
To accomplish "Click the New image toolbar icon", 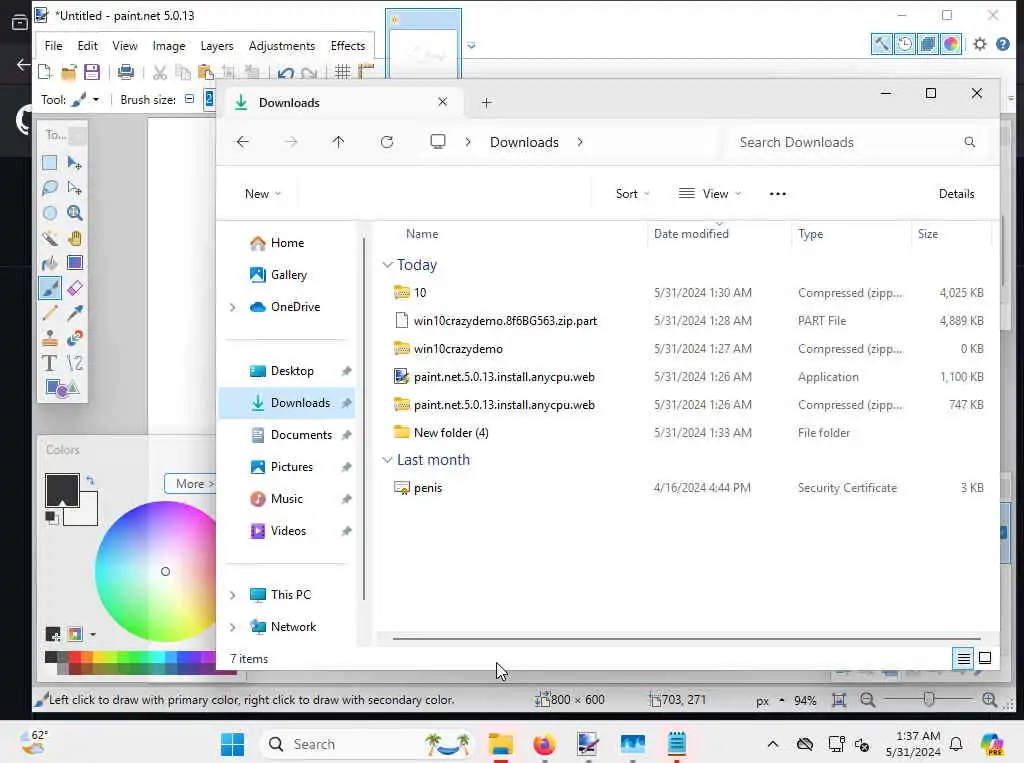I will coord(45,72).
